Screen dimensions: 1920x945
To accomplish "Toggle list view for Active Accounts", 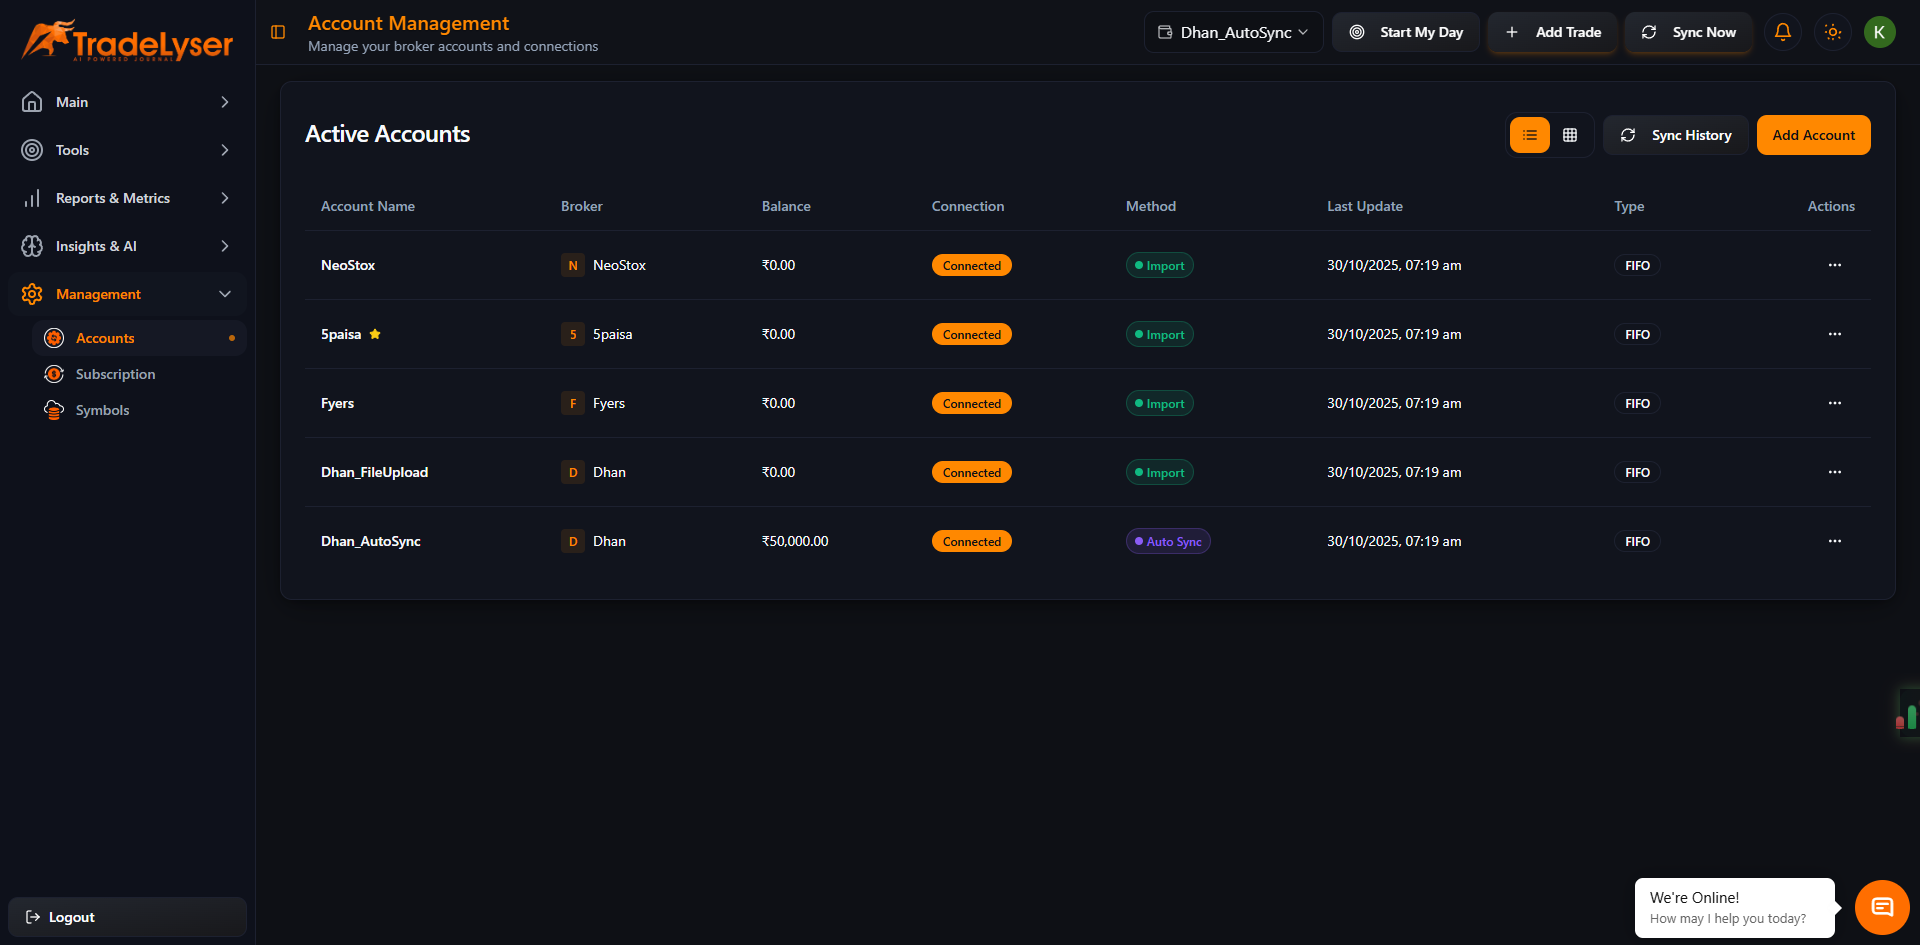I will click(x=1529, y=134).
